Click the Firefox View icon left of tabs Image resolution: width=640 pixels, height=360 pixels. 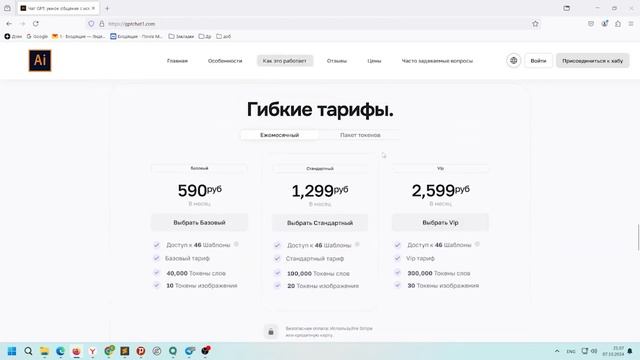[x=7, y=8]
